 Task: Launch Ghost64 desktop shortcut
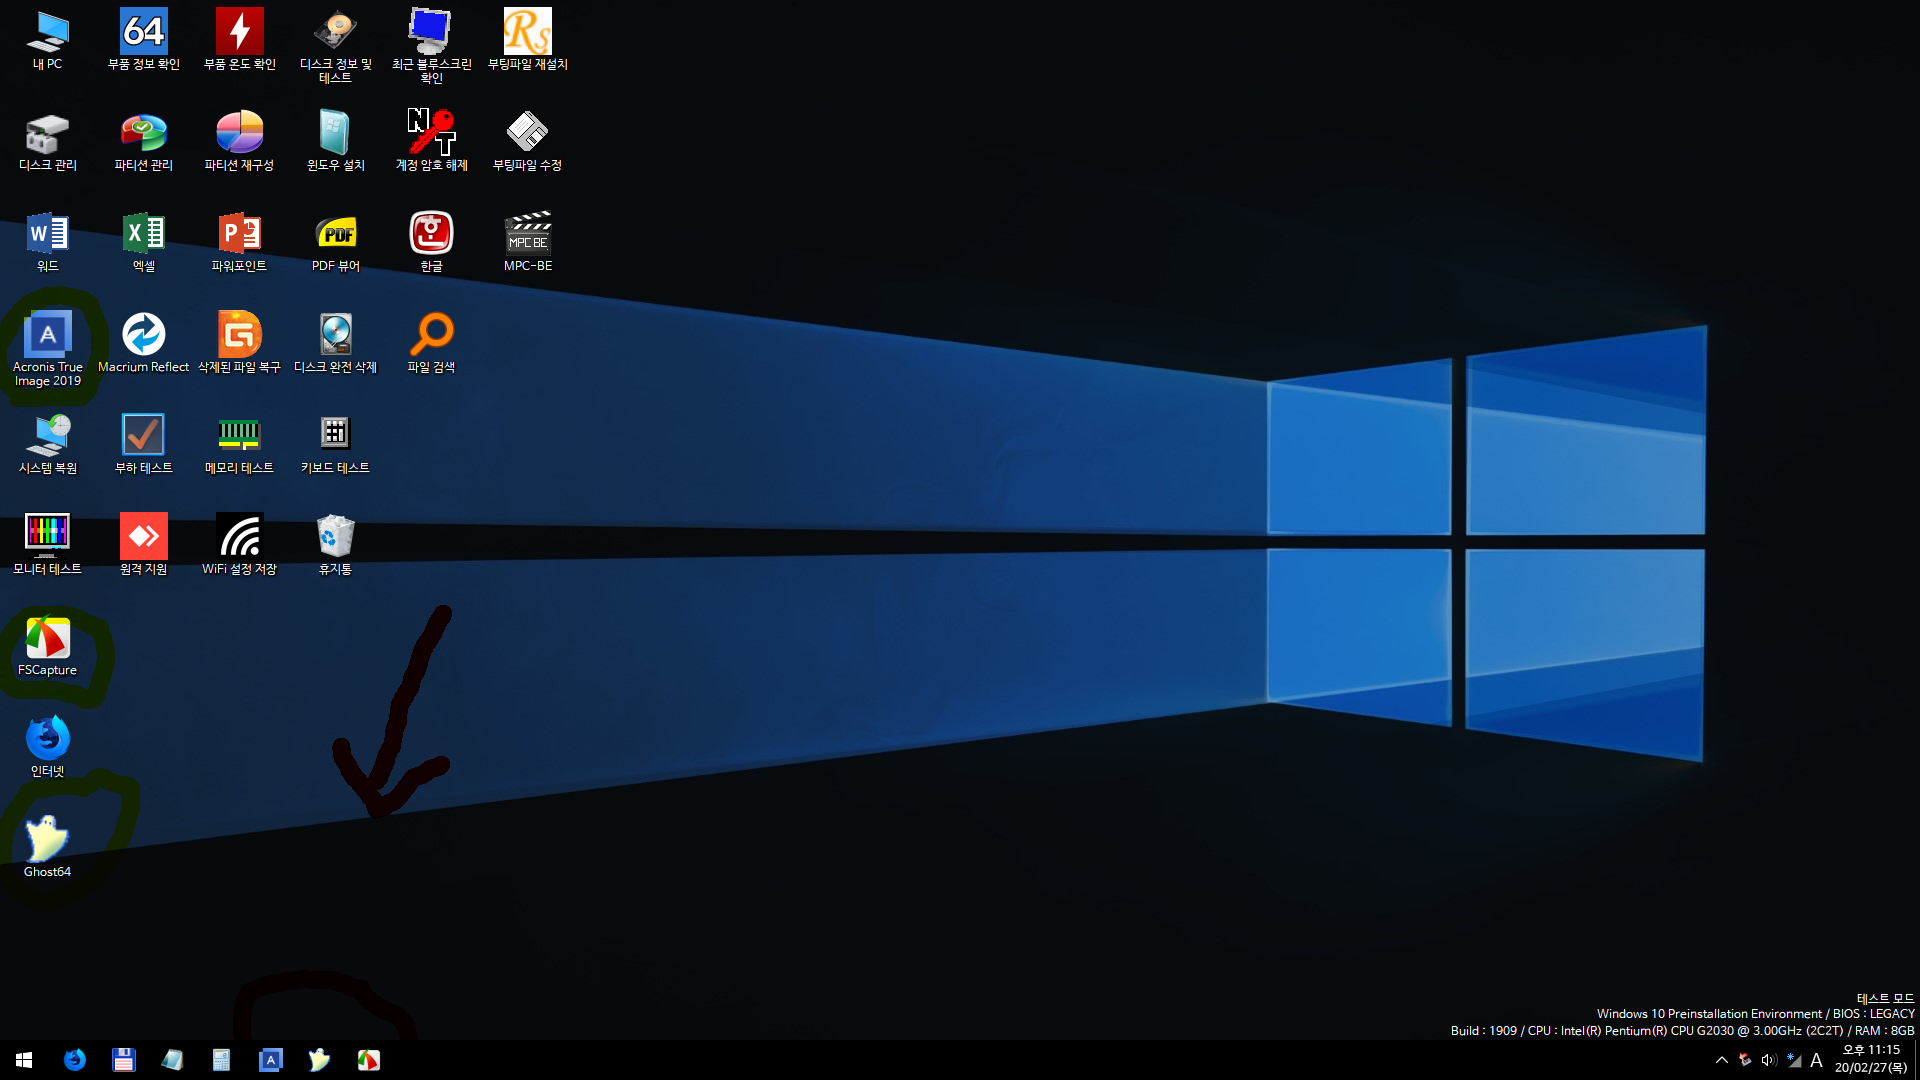[47, 848]
